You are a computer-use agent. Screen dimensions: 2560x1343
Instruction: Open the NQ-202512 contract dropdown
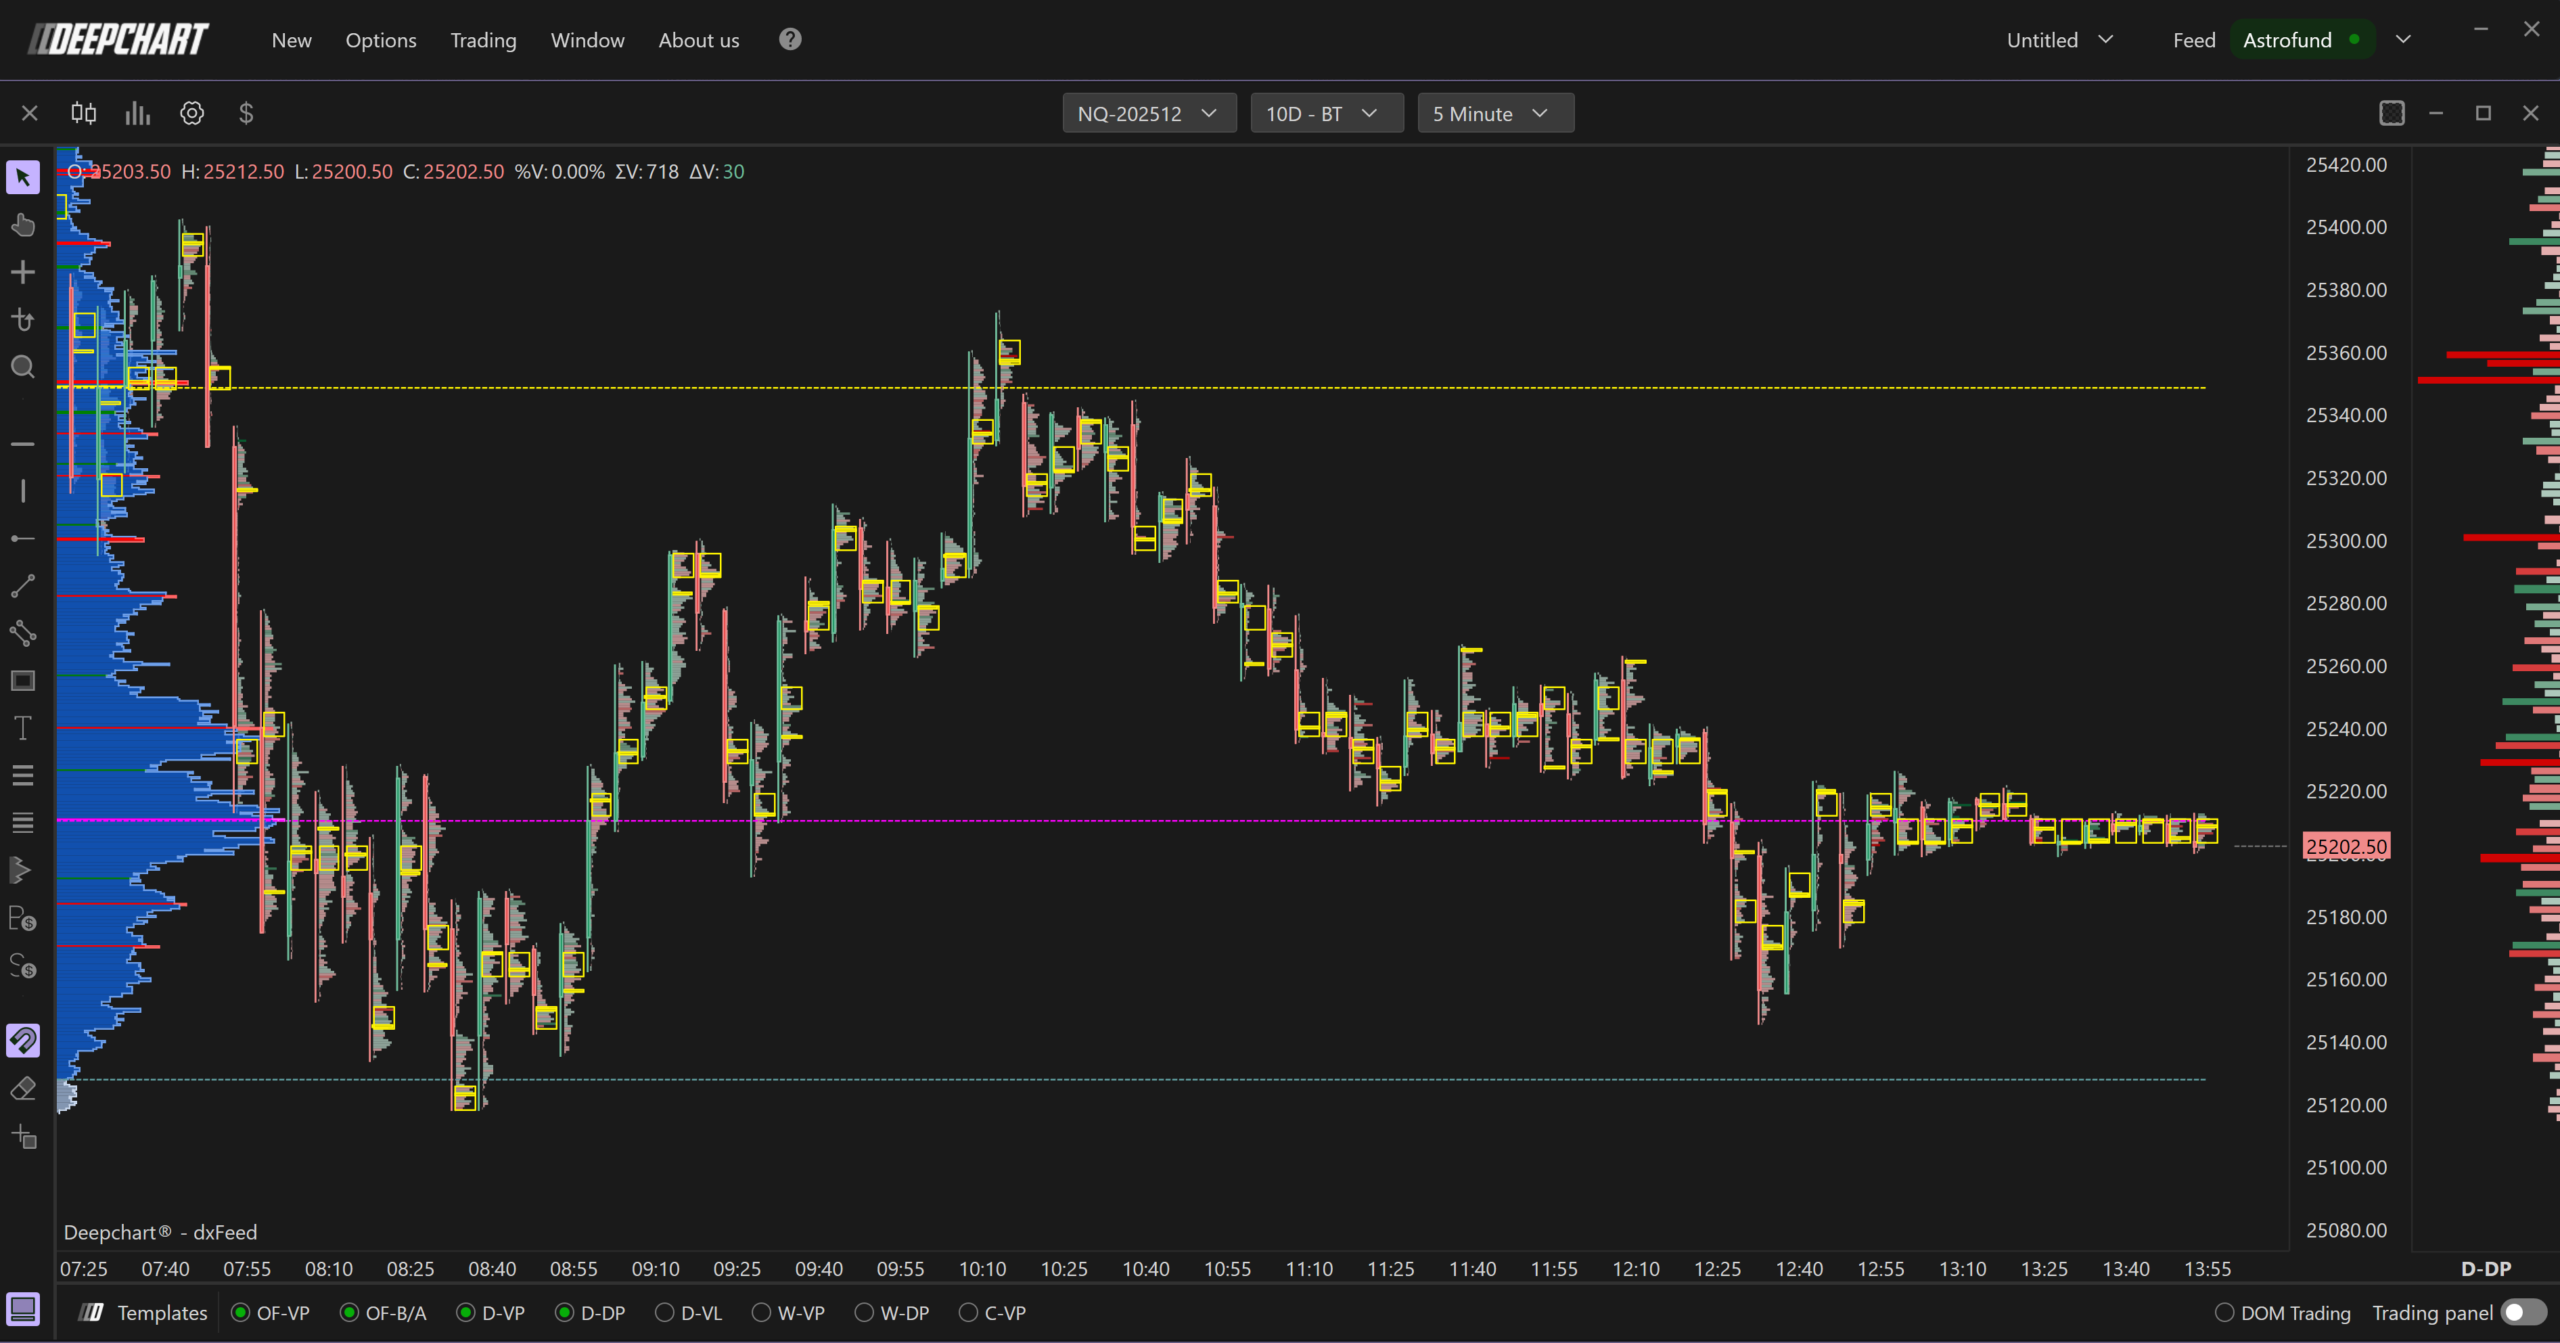(x=1148, y=113)
